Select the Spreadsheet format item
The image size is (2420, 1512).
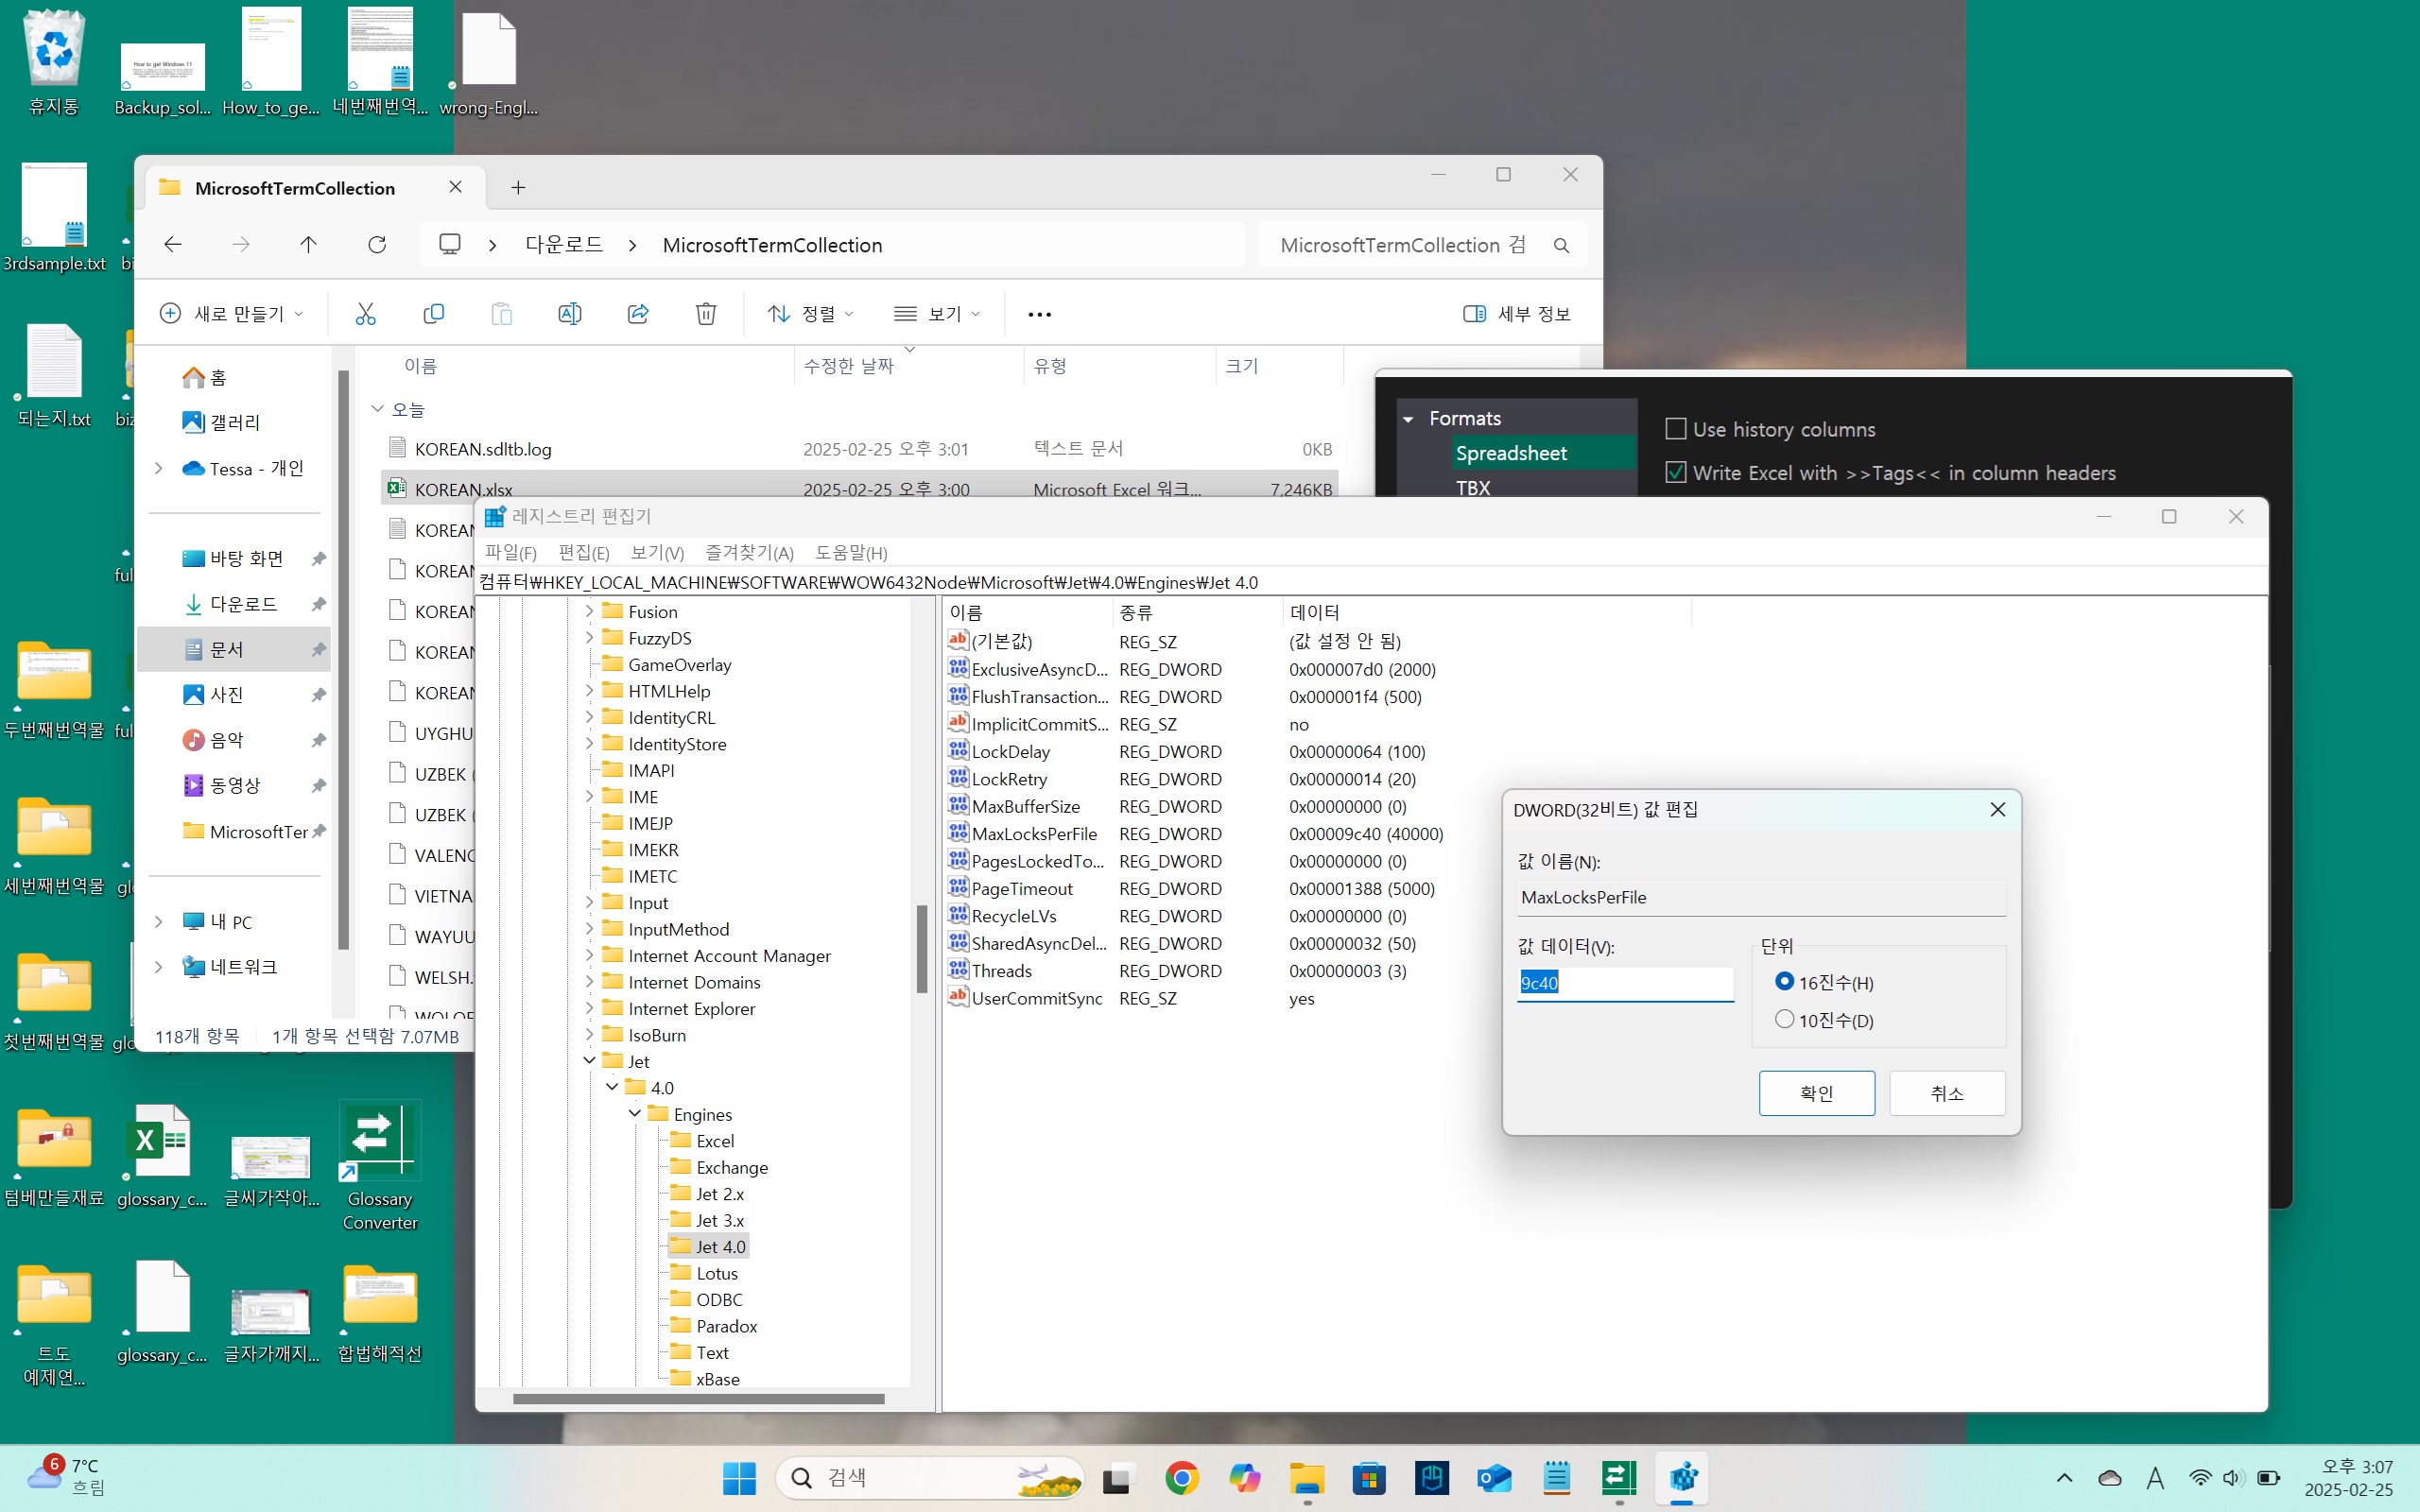[1511, 453]
